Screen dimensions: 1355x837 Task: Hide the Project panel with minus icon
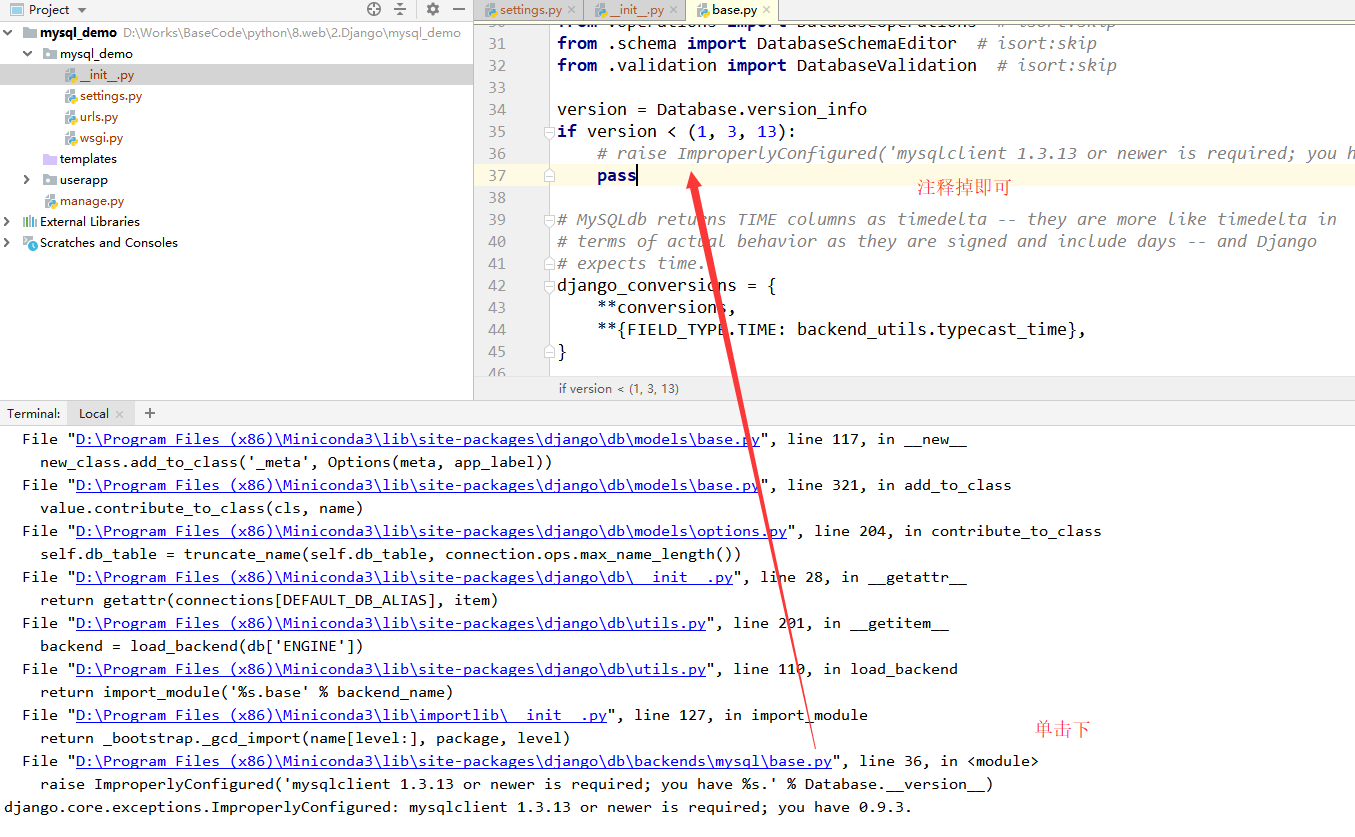point(459,9)
